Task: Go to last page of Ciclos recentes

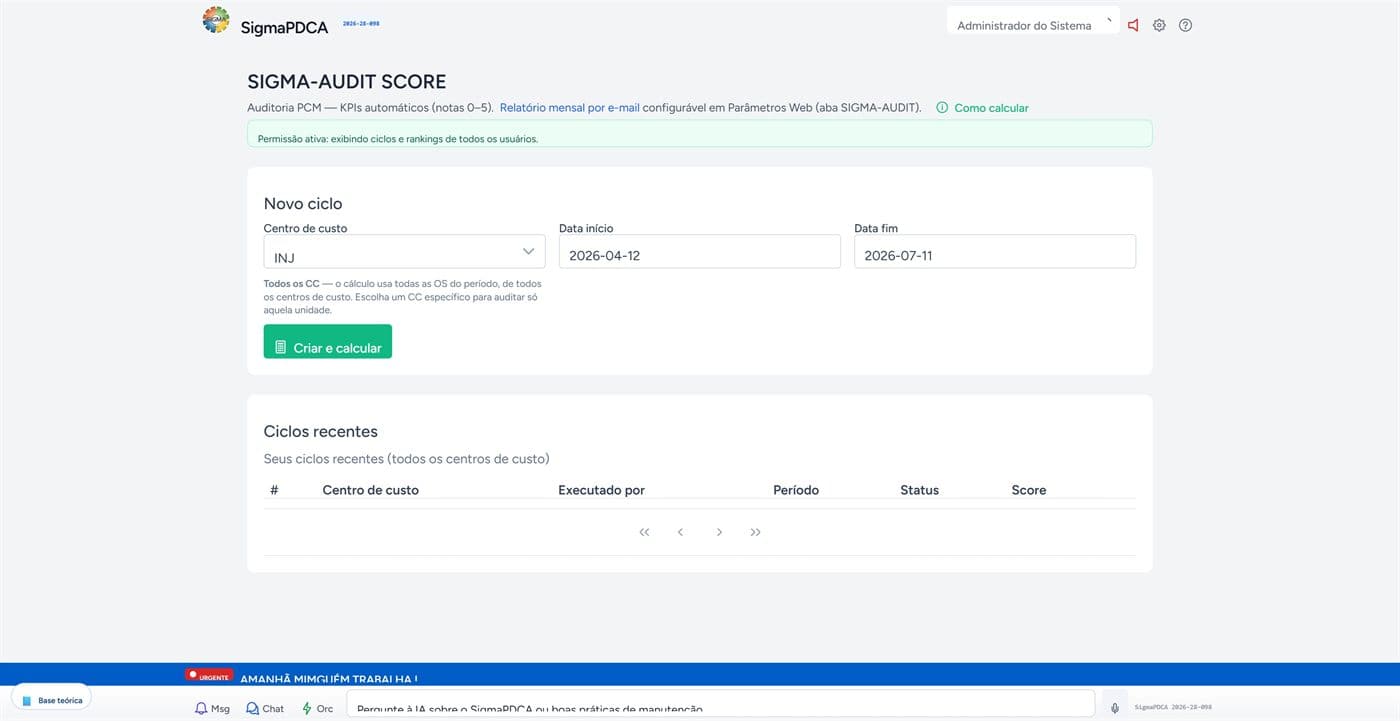Action: point(755,532)
